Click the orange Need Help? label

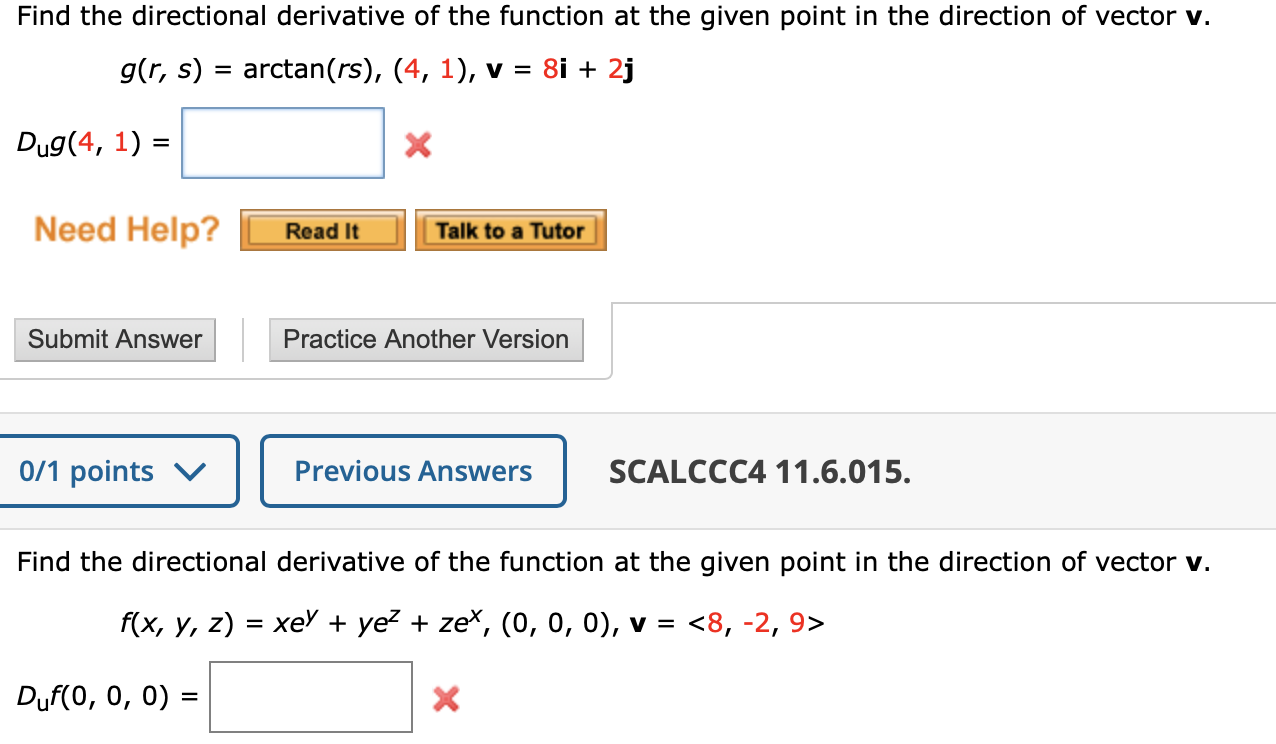click(x=124, y=229)
